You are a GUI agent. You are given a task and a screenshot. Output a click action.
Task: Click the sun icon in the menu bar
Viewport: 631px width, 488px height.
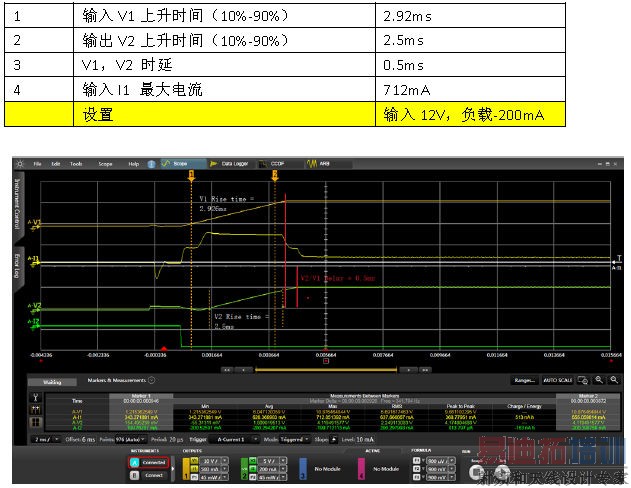(20, 164)
